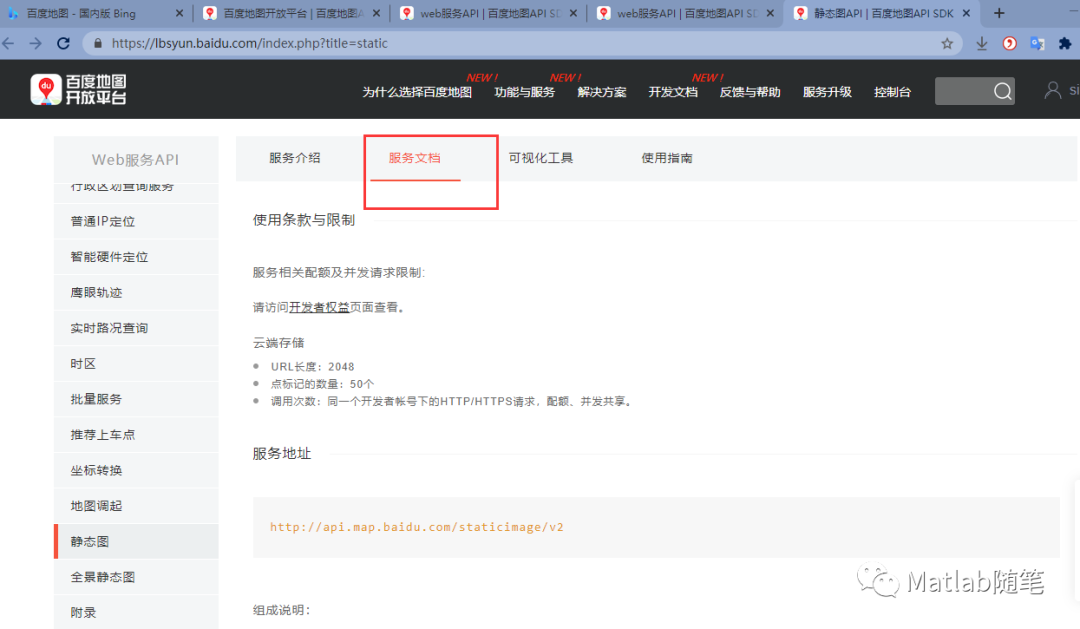1080x629 pixels.
Task: Bookmark page with star icon
Action: tap(947, 43)
